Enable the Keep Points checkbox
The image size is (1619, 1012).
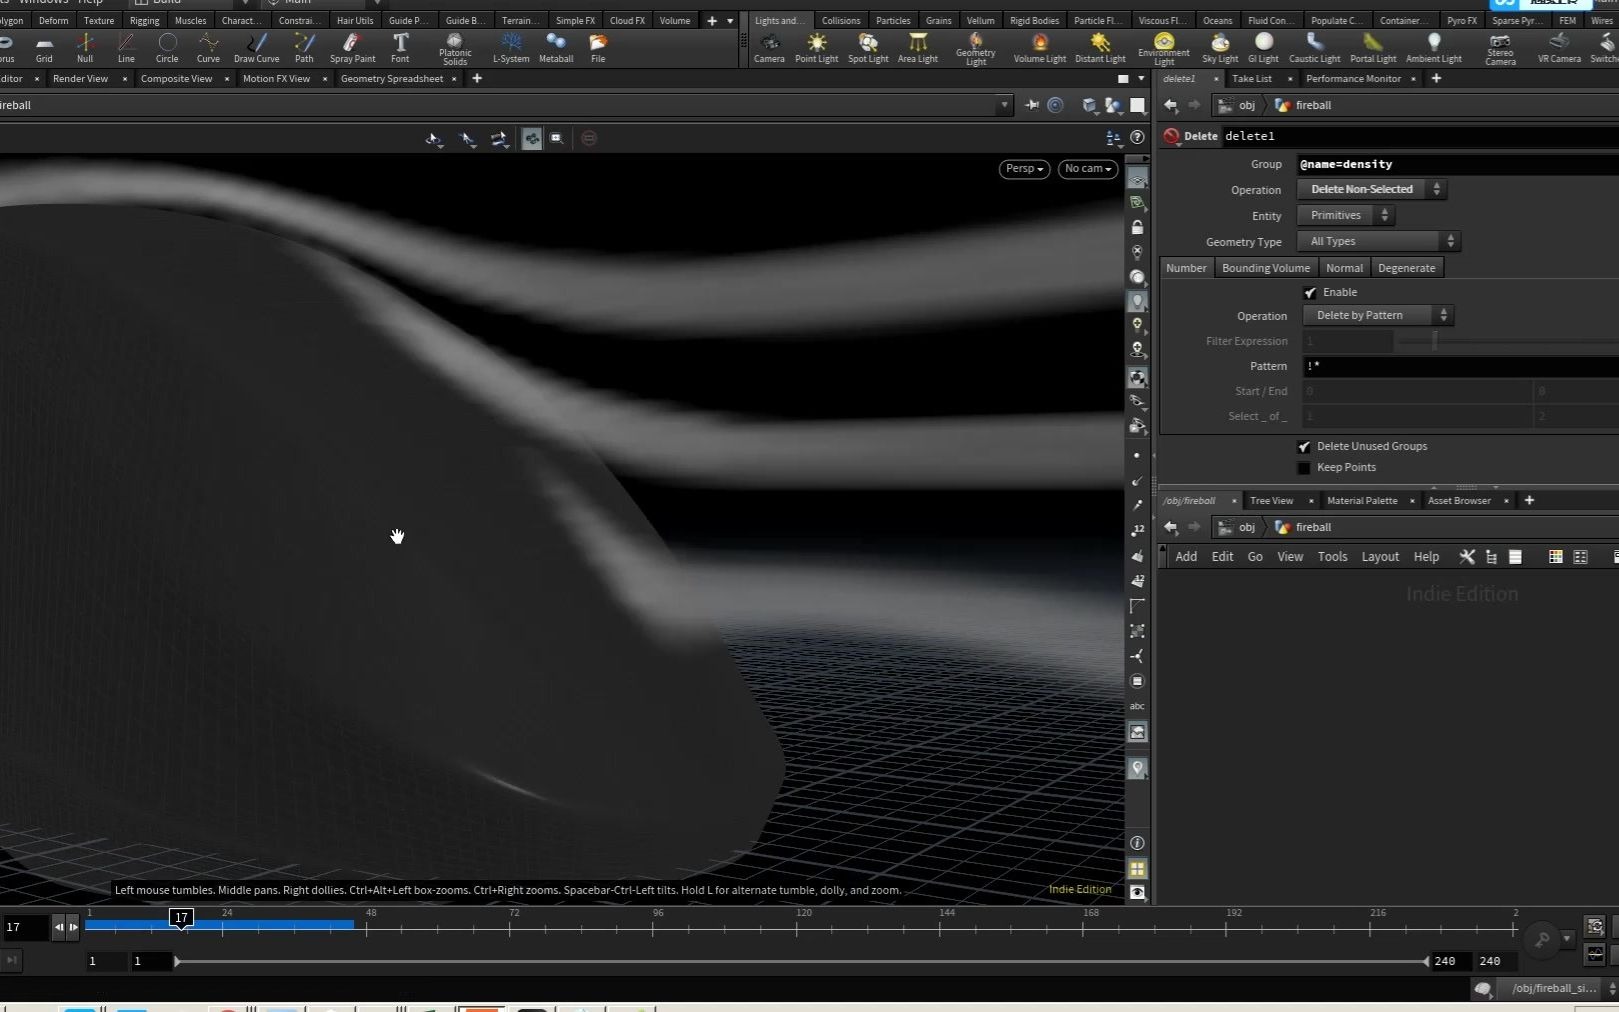pyautogui.click(x=1304, y=468)
